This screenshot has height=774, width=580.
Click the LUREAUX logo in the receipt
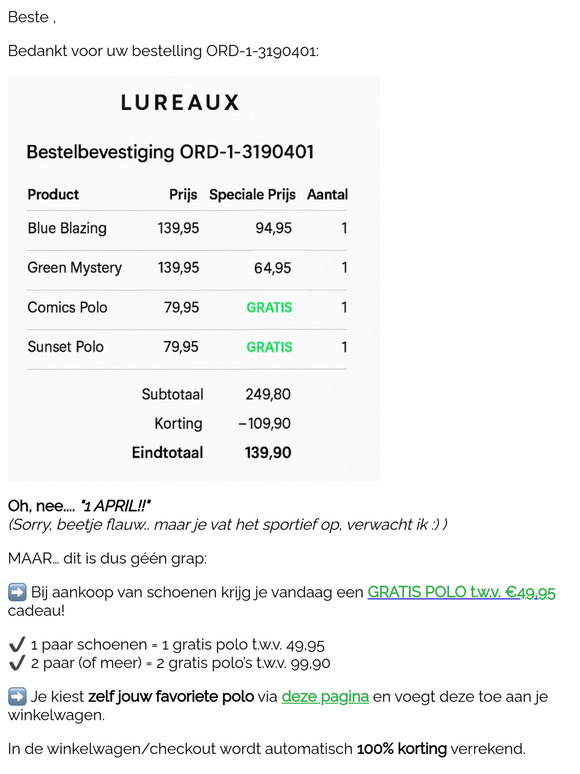click(x=180, y=103)
